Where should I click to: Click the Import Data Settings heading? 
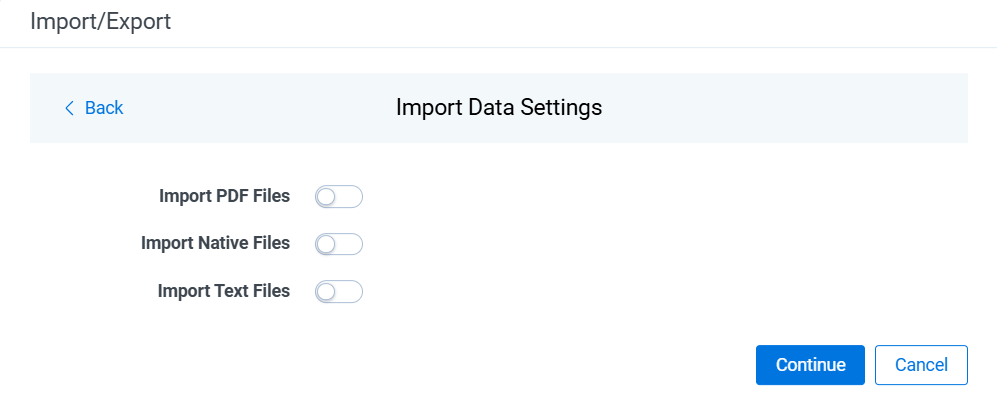499,108
